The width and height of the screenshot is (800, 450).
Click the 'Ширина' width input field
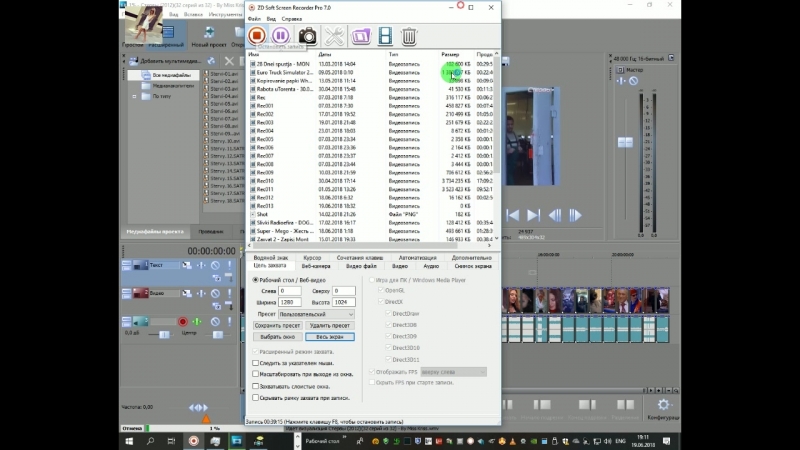coord(289,302)
